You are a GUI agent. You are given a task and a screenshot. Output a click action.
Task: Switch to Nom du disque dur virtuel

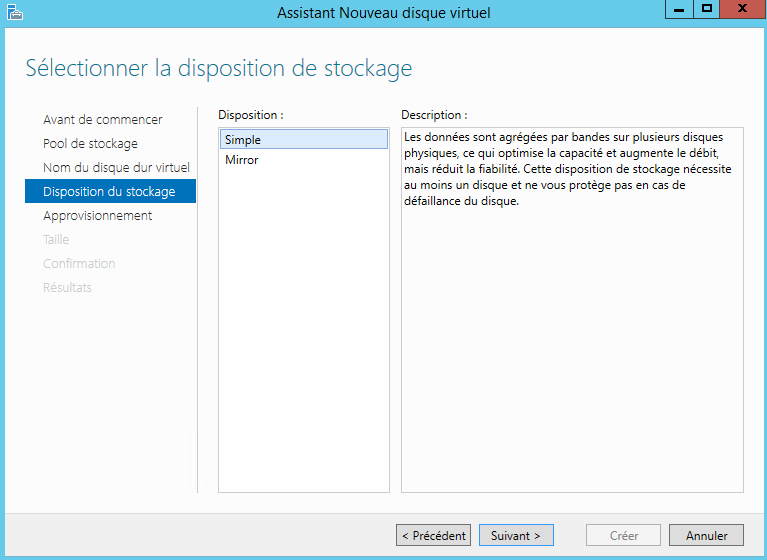point(116,168)
